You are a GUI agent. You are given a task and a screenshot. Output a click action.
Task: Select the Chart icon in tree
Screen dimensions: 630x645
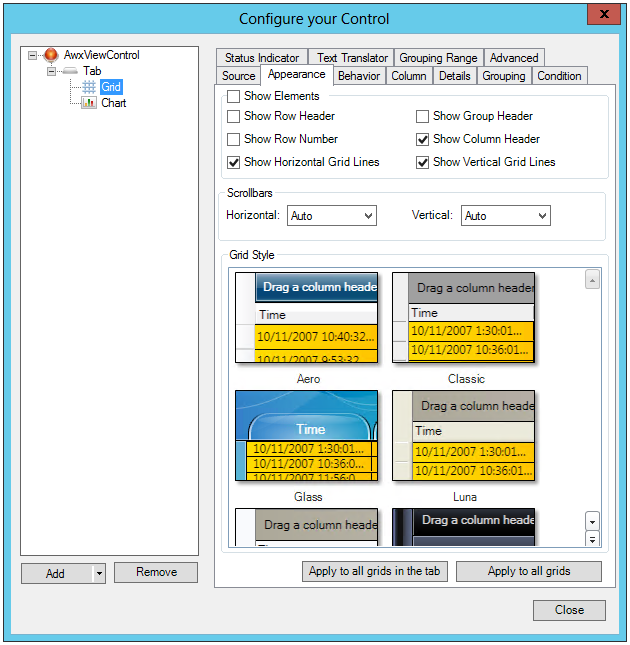pyautogui.click(x=89, y=103)
